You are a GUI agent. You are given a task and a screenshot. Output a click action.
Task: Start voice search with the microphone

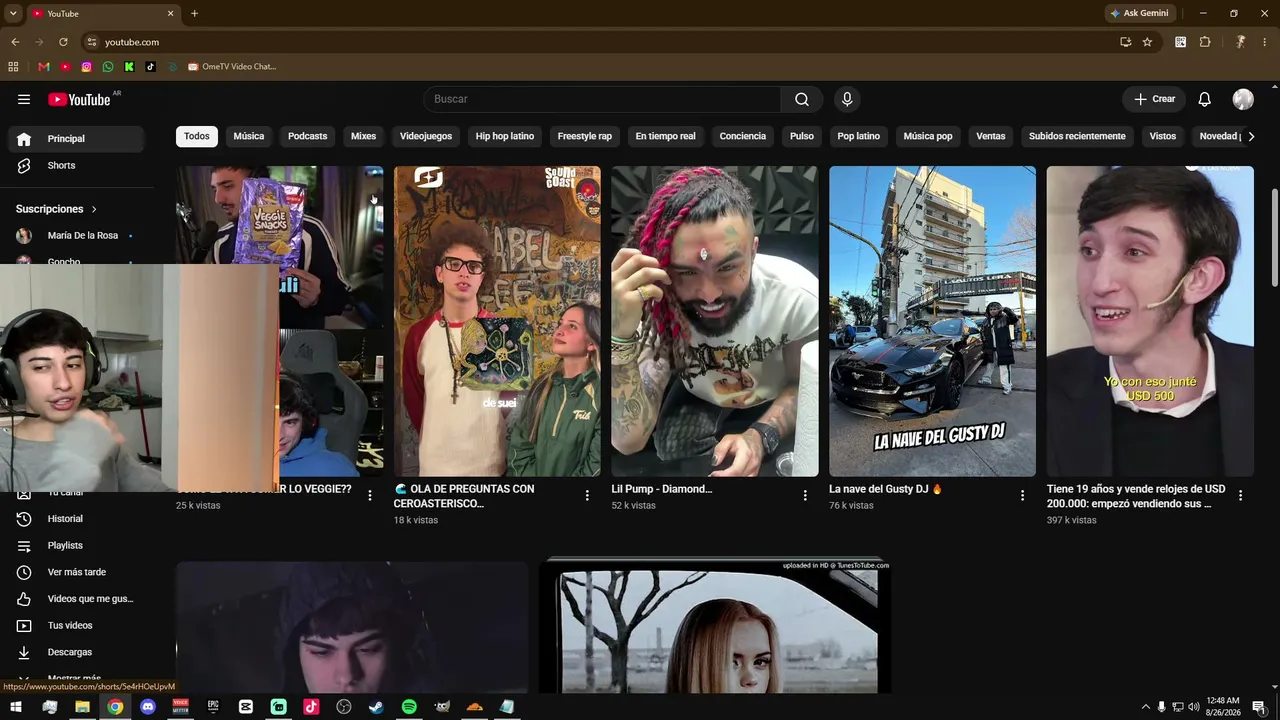point(847,99)
